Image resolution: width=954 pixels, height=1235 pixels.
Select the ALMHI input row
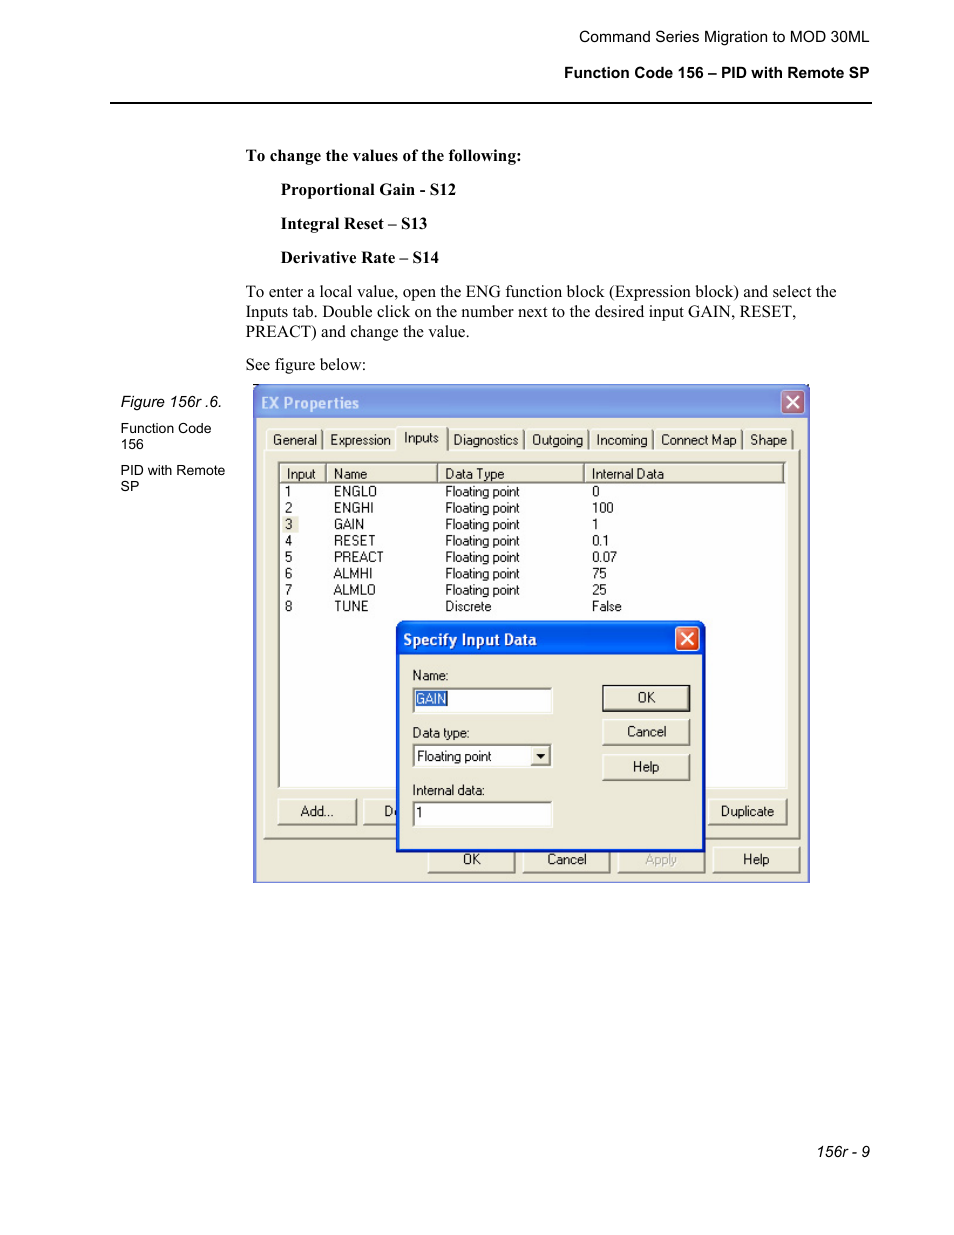[532, 574]
